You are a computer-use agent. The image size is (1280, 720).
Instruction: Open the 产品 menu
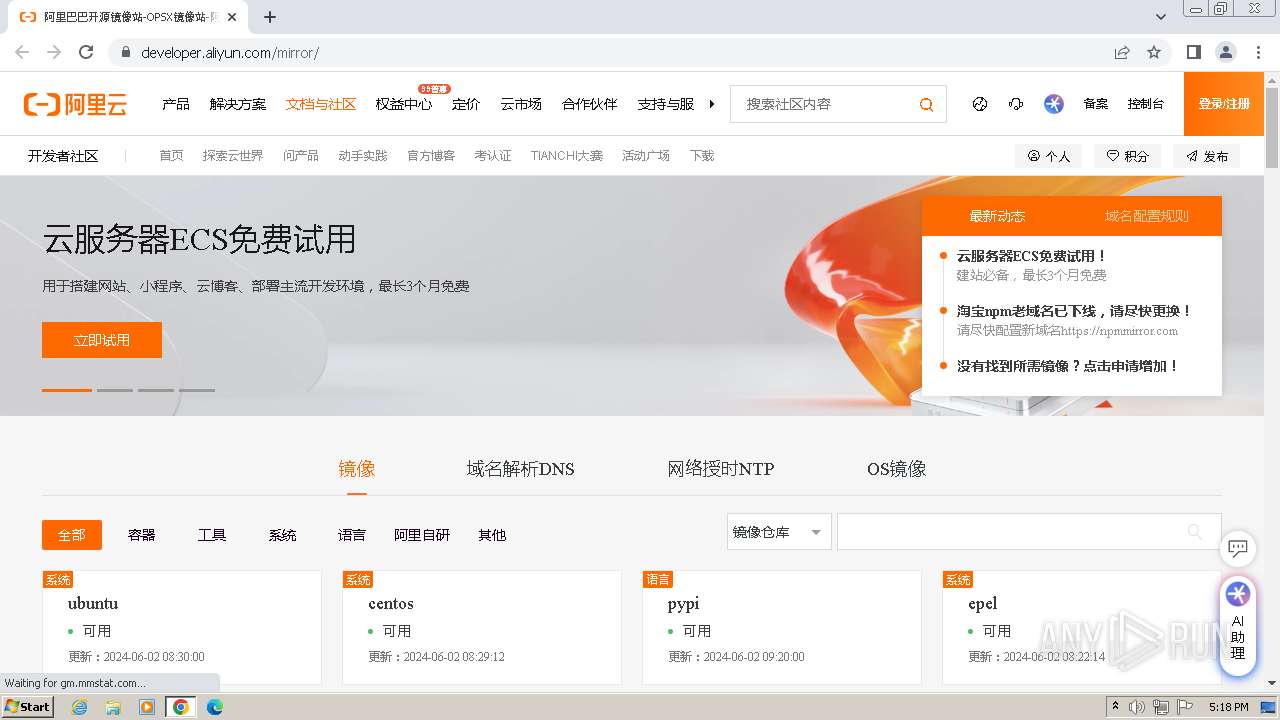[x=176, y=104]
